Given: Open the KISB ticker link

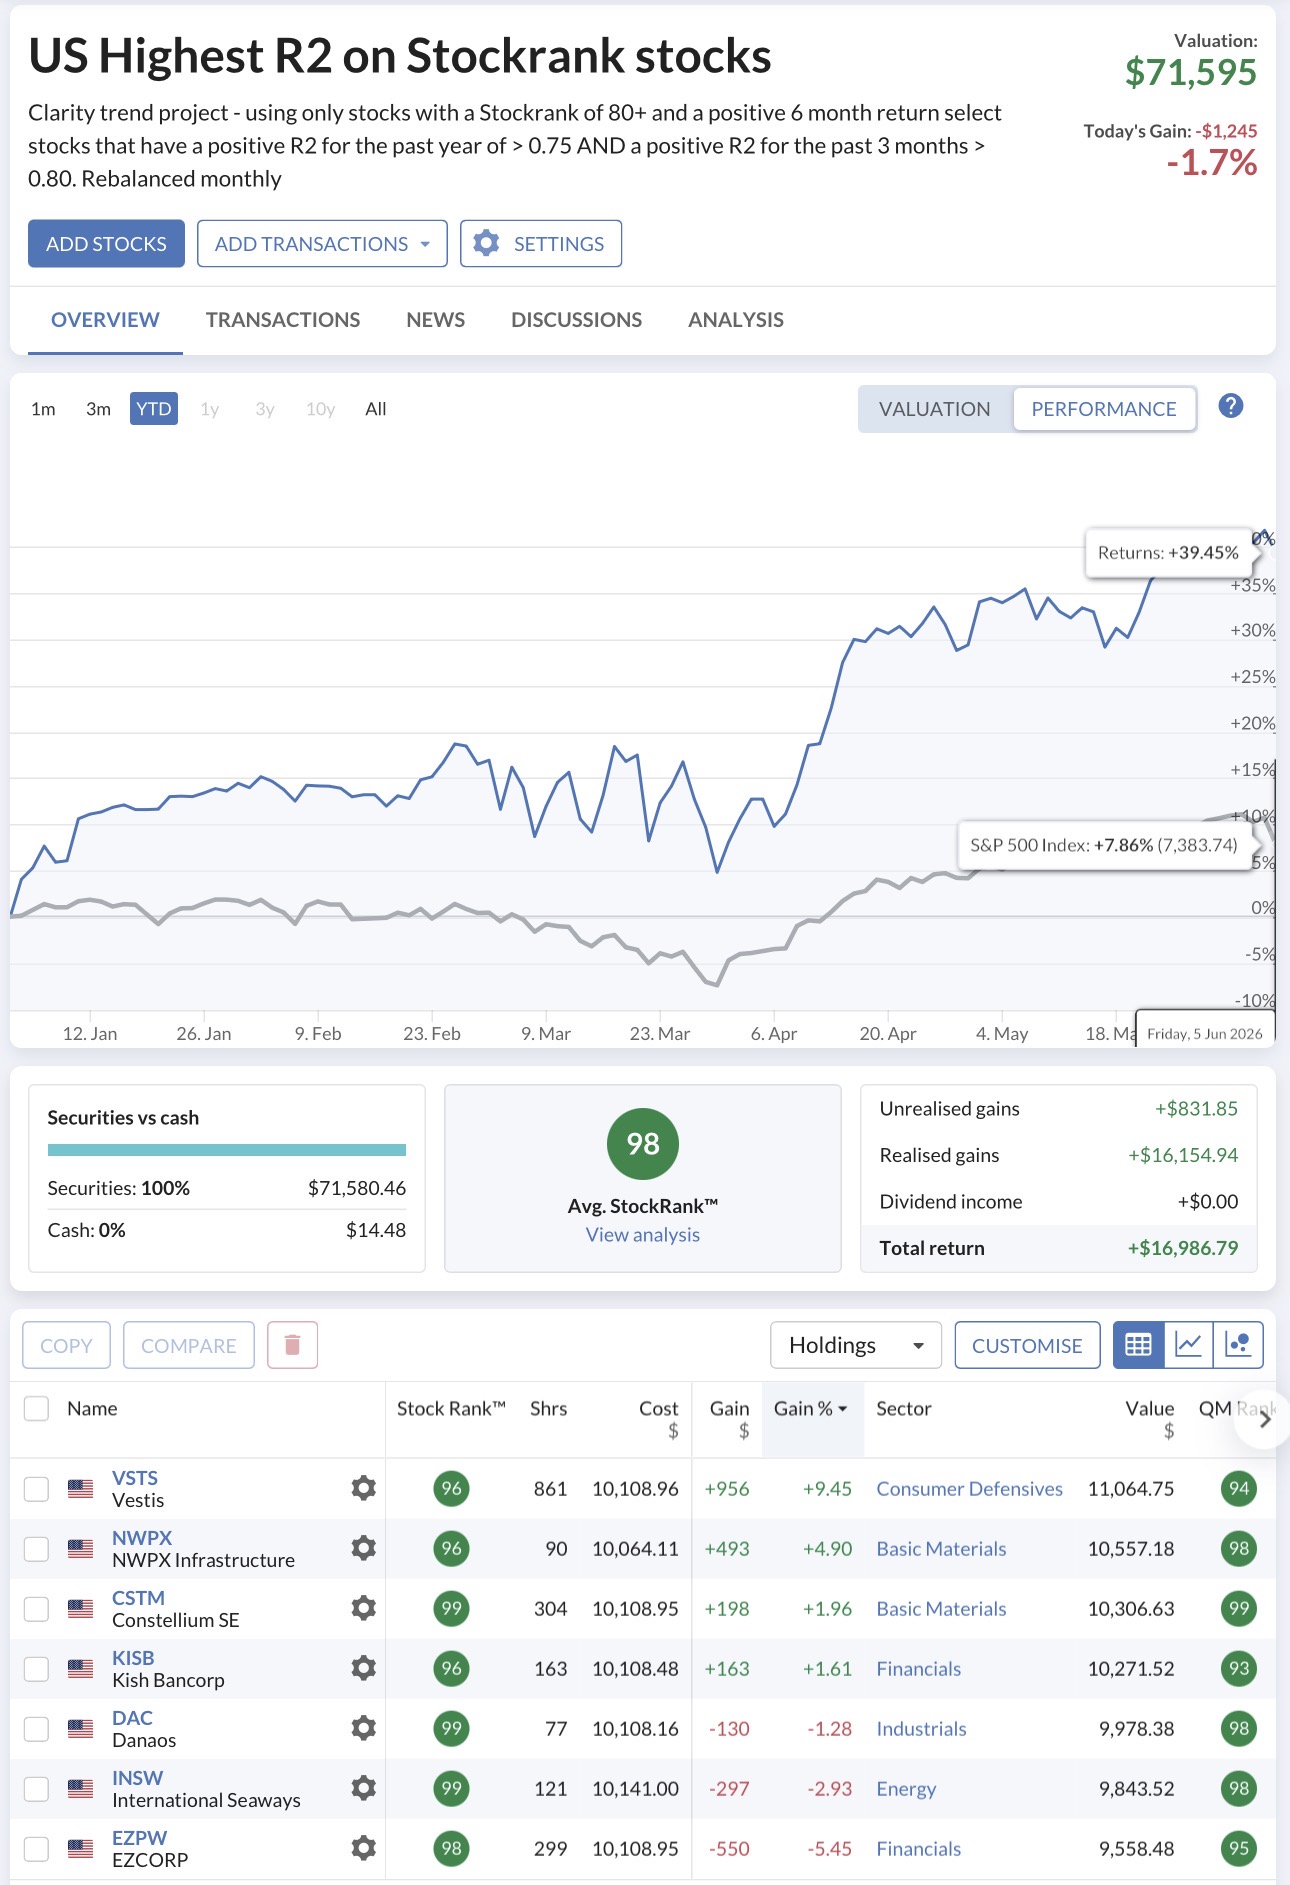Looking at the screenshot, I should point(133,1658).
